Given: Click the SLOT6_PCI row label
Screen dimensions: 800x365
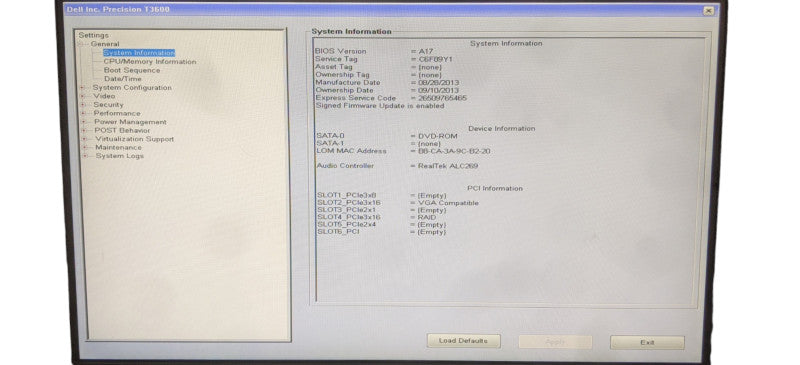Looking at the screenshot, I should point(338,232).
